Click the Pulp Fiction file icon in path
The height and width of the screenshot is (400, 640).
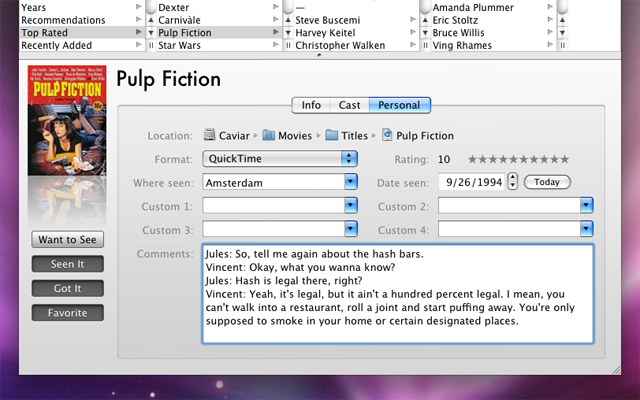click(x=387, y=135)
